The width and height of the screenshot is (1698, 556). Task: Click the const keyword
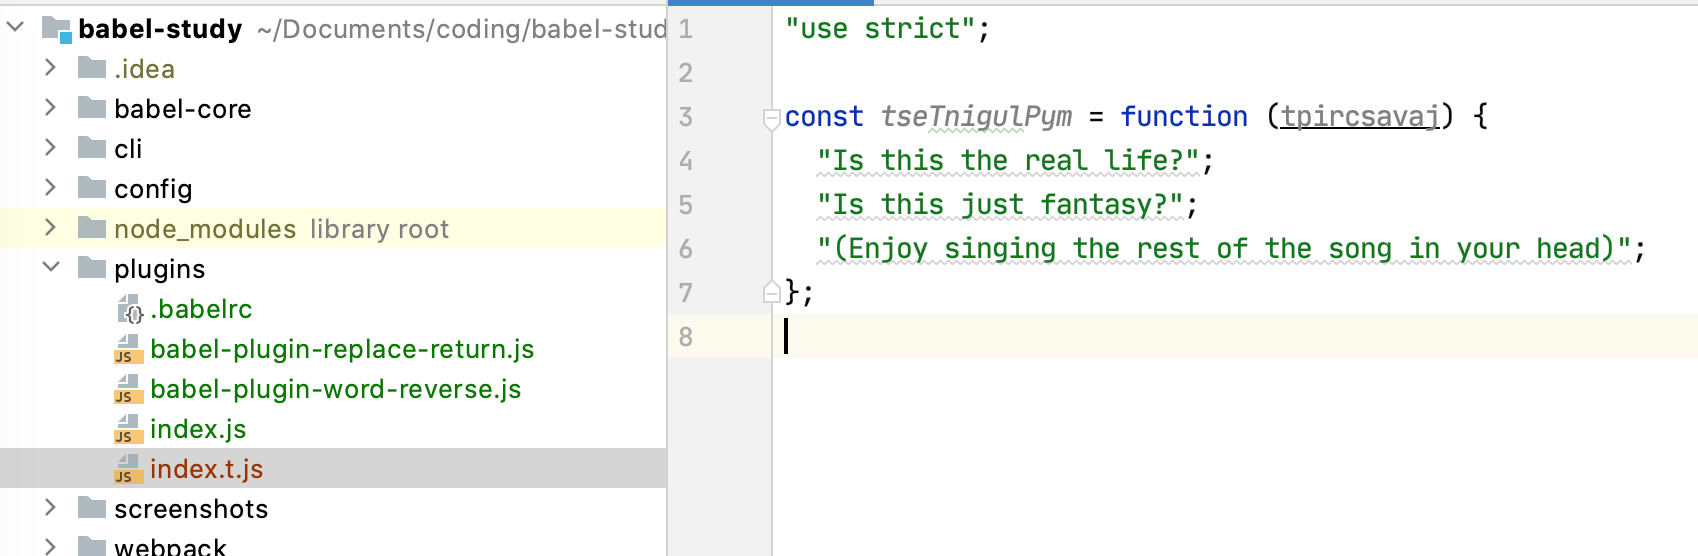pos(824,117)
